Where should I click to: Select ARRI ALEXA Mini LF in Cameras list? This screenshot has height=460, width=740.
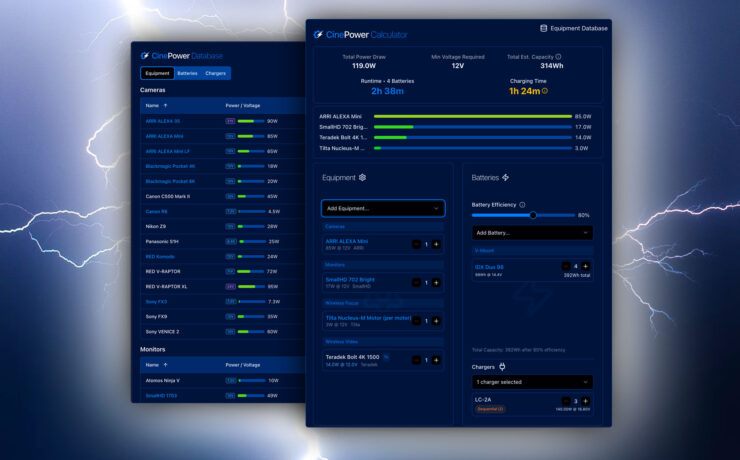(x=167, y=151)
